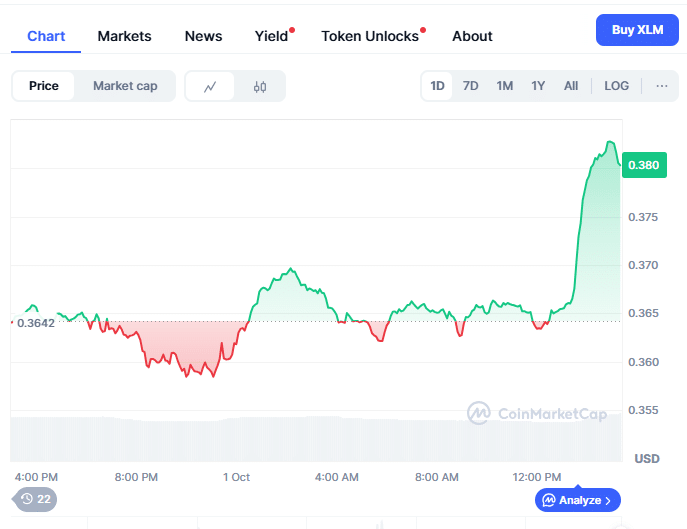Screen dimensions: 687x529
Task: Switch to the News tab
Action: pos(203,36)
